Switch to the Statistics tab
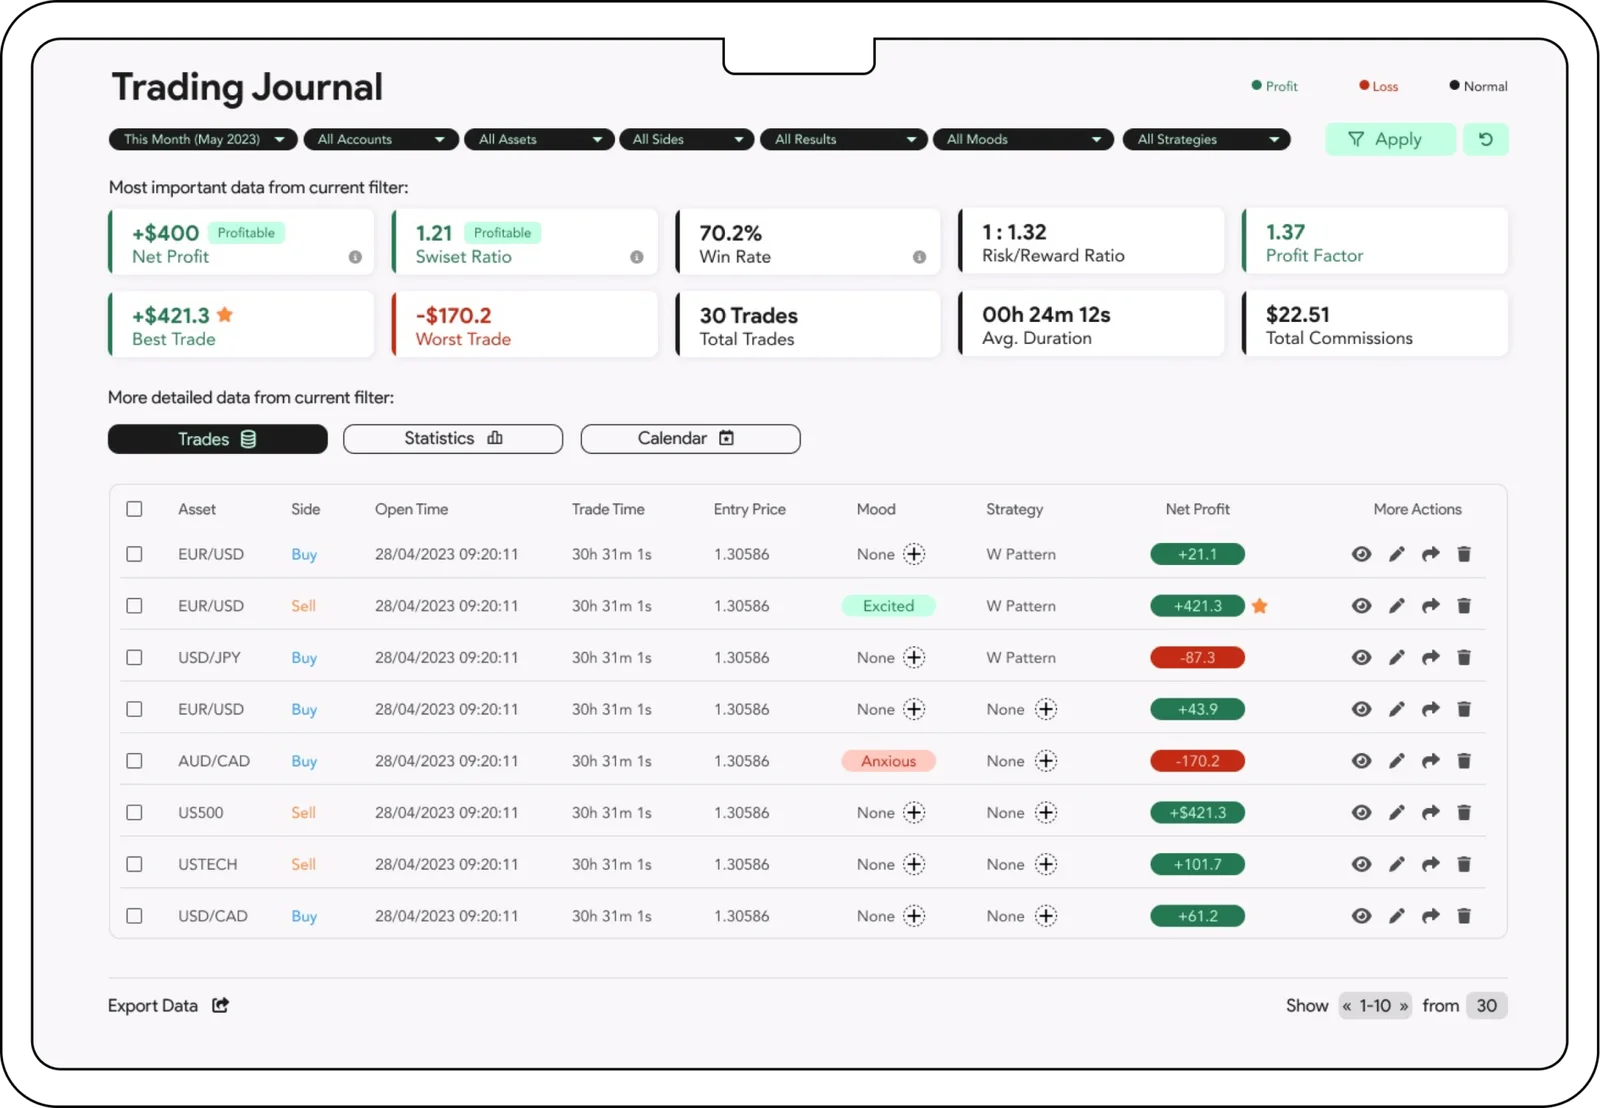Screen dimensions: 1600x1108 tap(452, 439)
